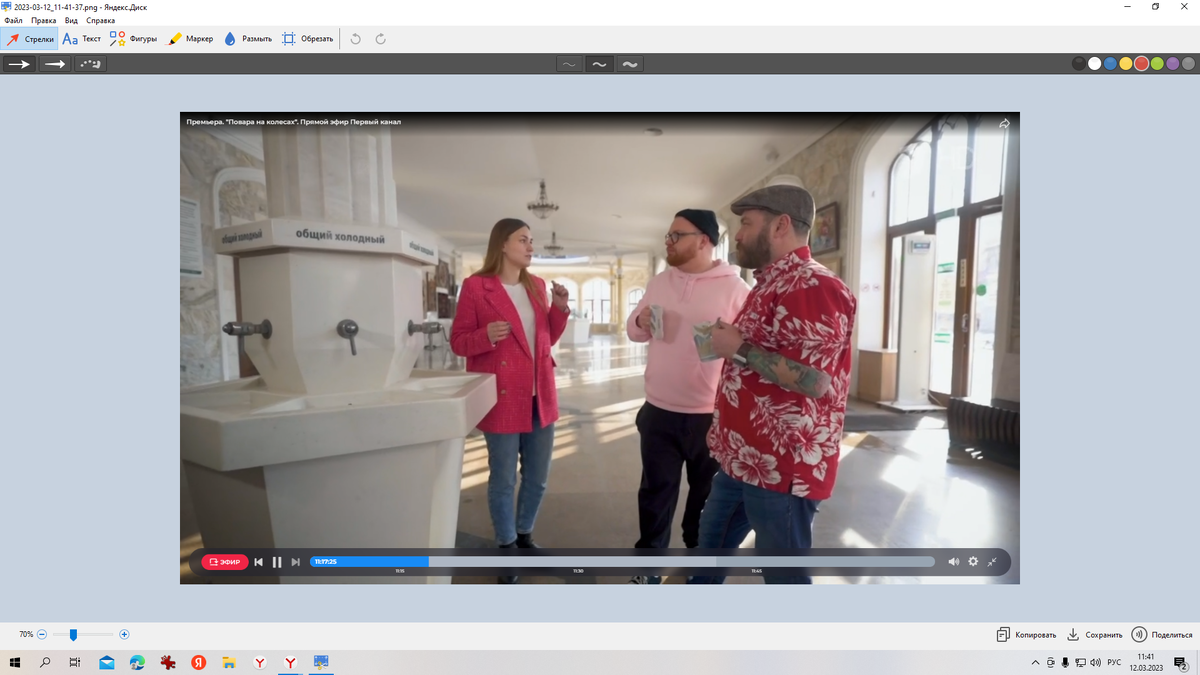Choose the Фигуры shapes tool

[133, 39]
